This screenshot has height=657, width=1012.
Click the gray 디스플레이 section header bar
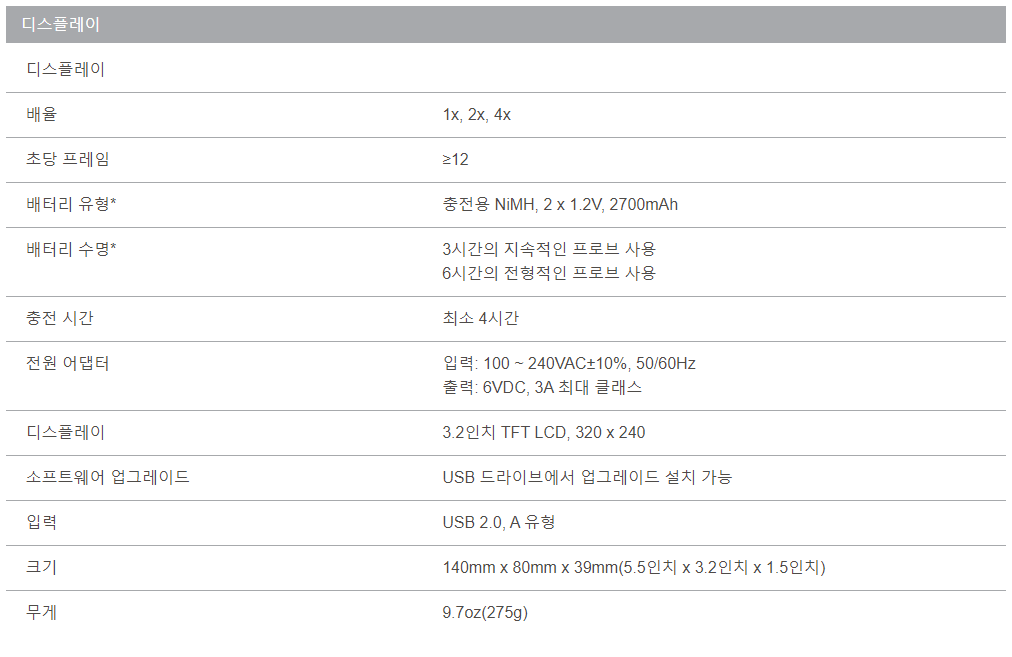pos(505,25)
